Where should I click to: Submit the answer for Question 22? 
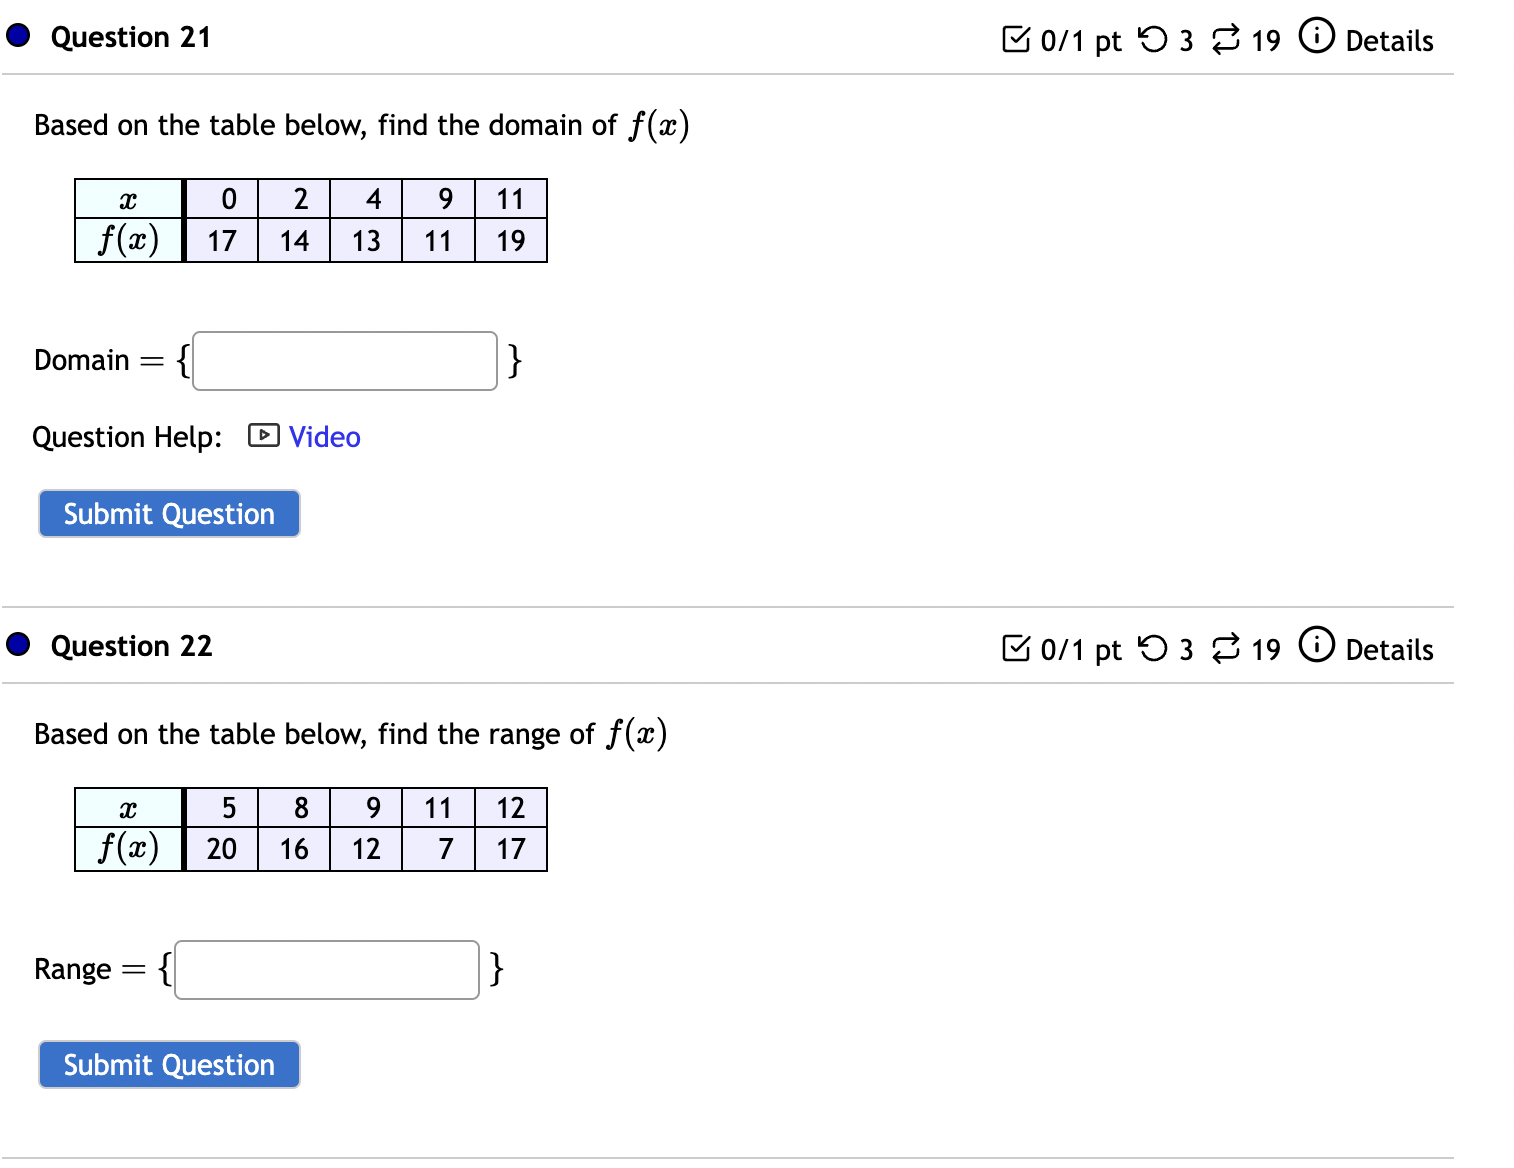168,1064
